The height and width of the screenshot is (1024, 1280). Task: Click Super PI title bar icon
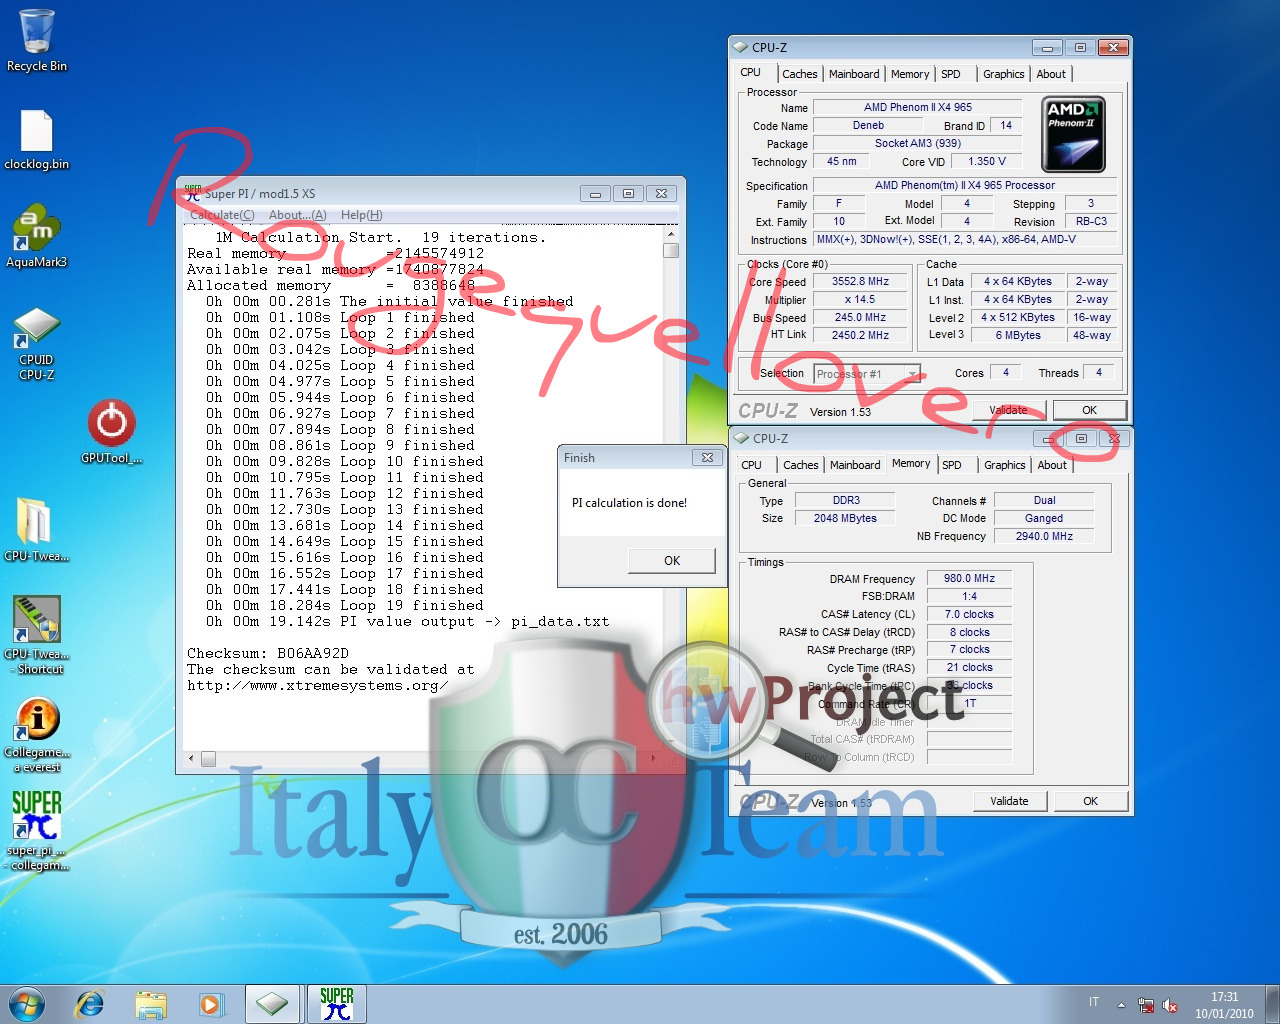(193, 193)
